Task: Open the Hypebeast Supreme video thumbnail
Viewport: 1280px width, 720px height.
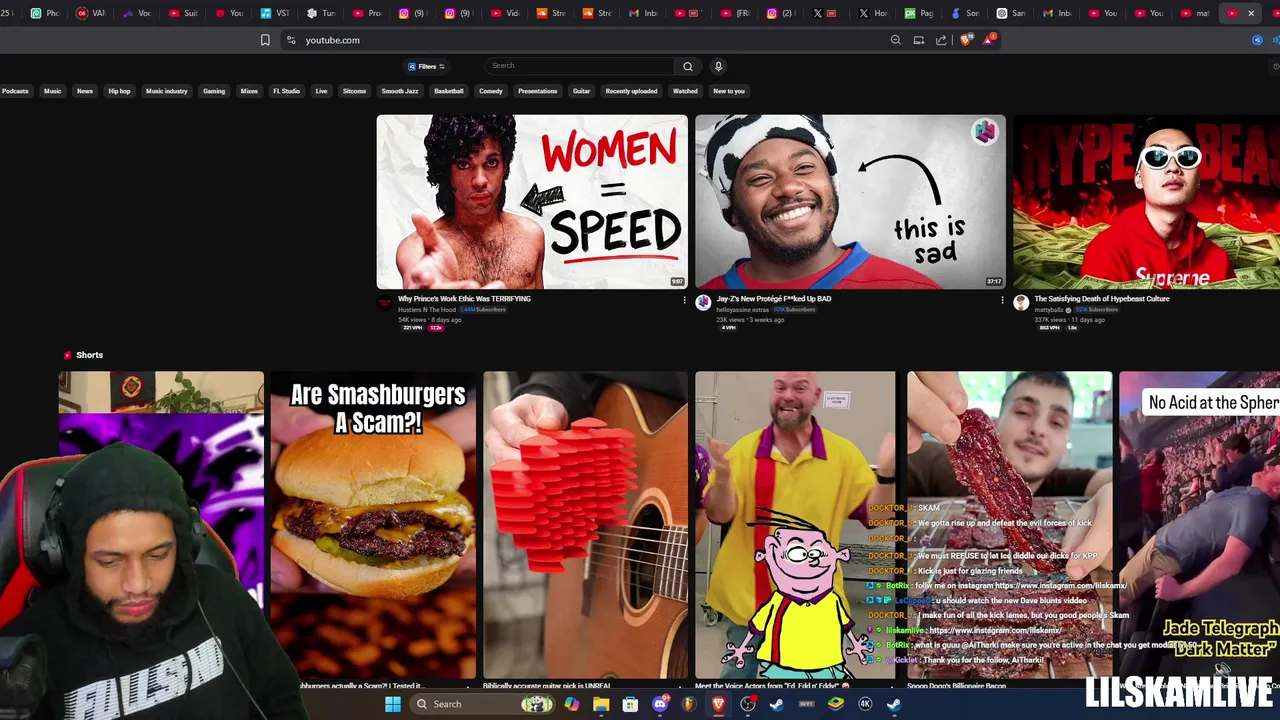Action: pyautogui.click(x=1147, y=202)
